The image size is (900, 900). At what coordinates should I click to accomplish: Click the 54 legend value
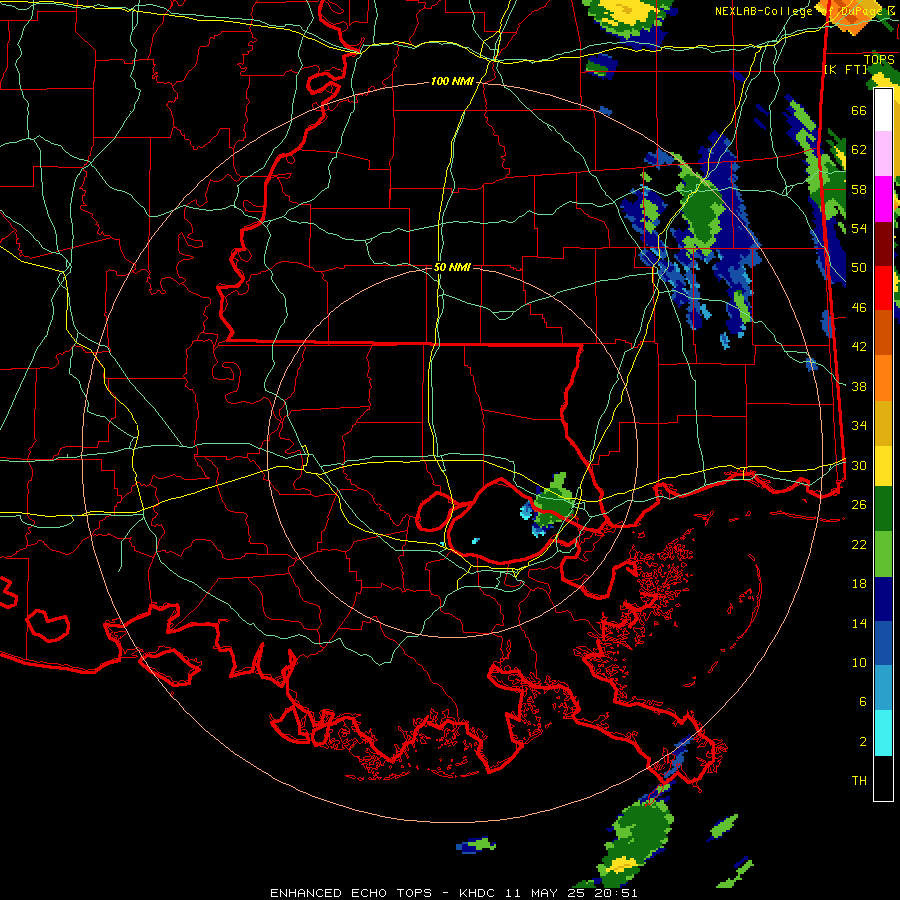coord(859,228)
